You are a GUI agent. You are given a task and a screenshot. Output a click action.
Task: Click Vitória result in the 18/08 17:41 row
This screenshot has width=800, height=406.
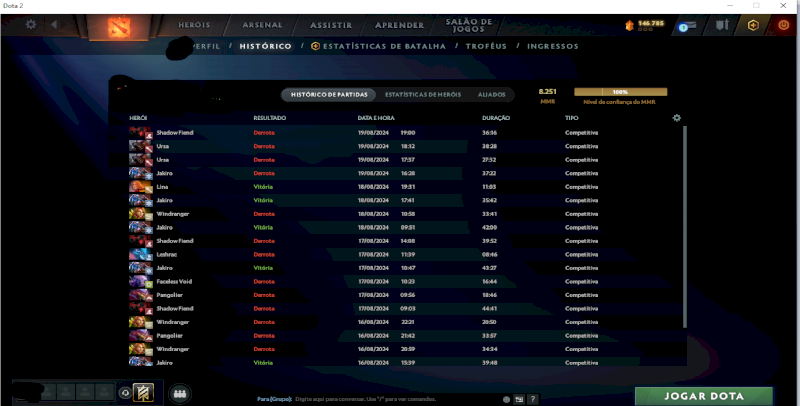263,200
